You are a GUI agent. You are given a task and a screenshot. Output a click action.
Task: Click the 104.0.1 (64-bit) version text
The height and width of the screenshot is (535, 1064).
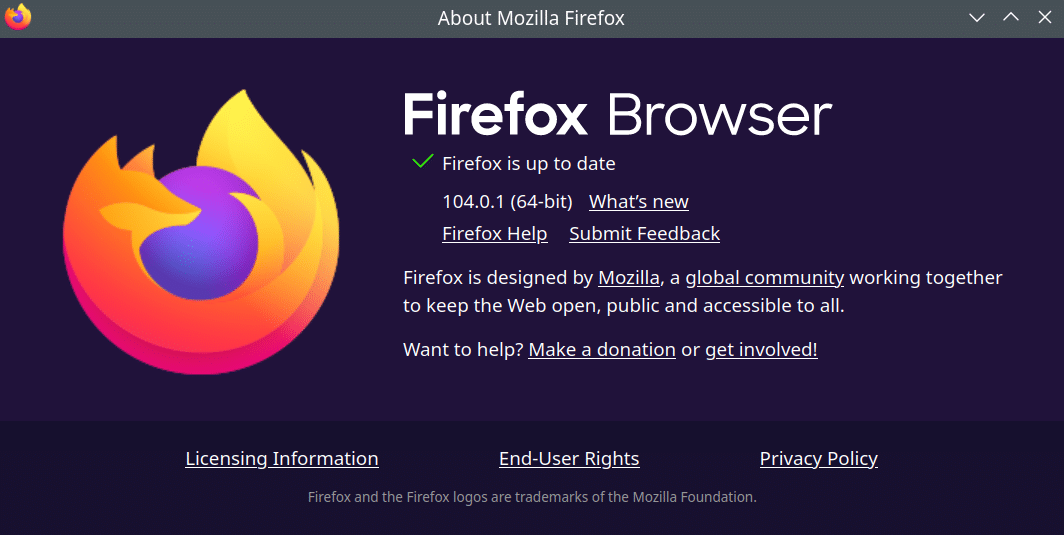[508, 202]
